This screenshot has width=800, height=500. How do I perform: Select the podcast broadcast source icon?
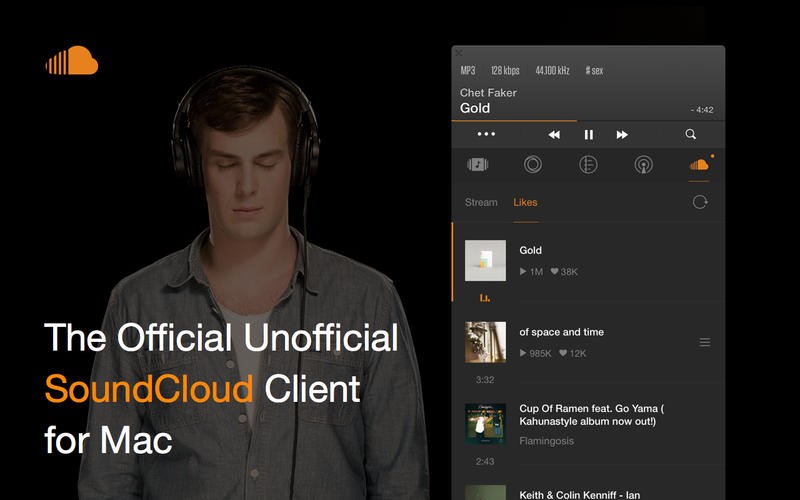(643, 165)
